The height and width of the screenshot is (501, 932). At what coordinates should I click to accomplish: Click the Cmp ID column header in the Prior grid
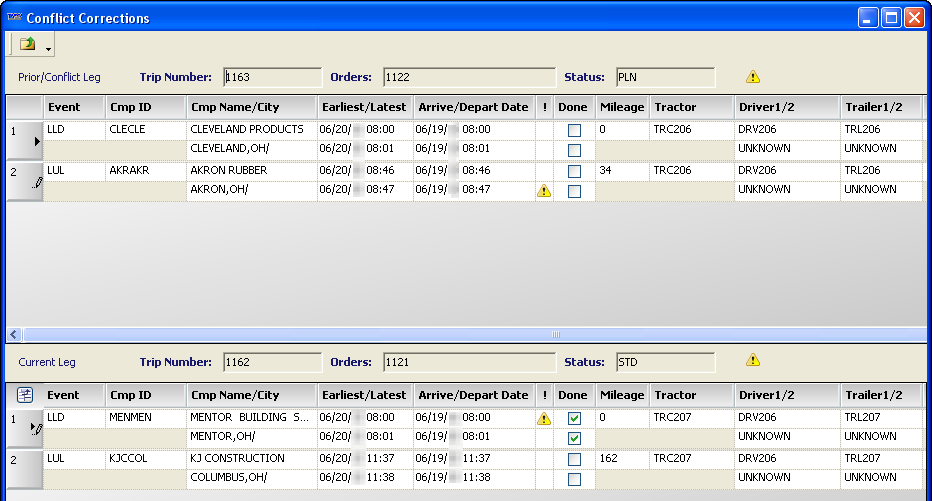click(x=146, y=107)
